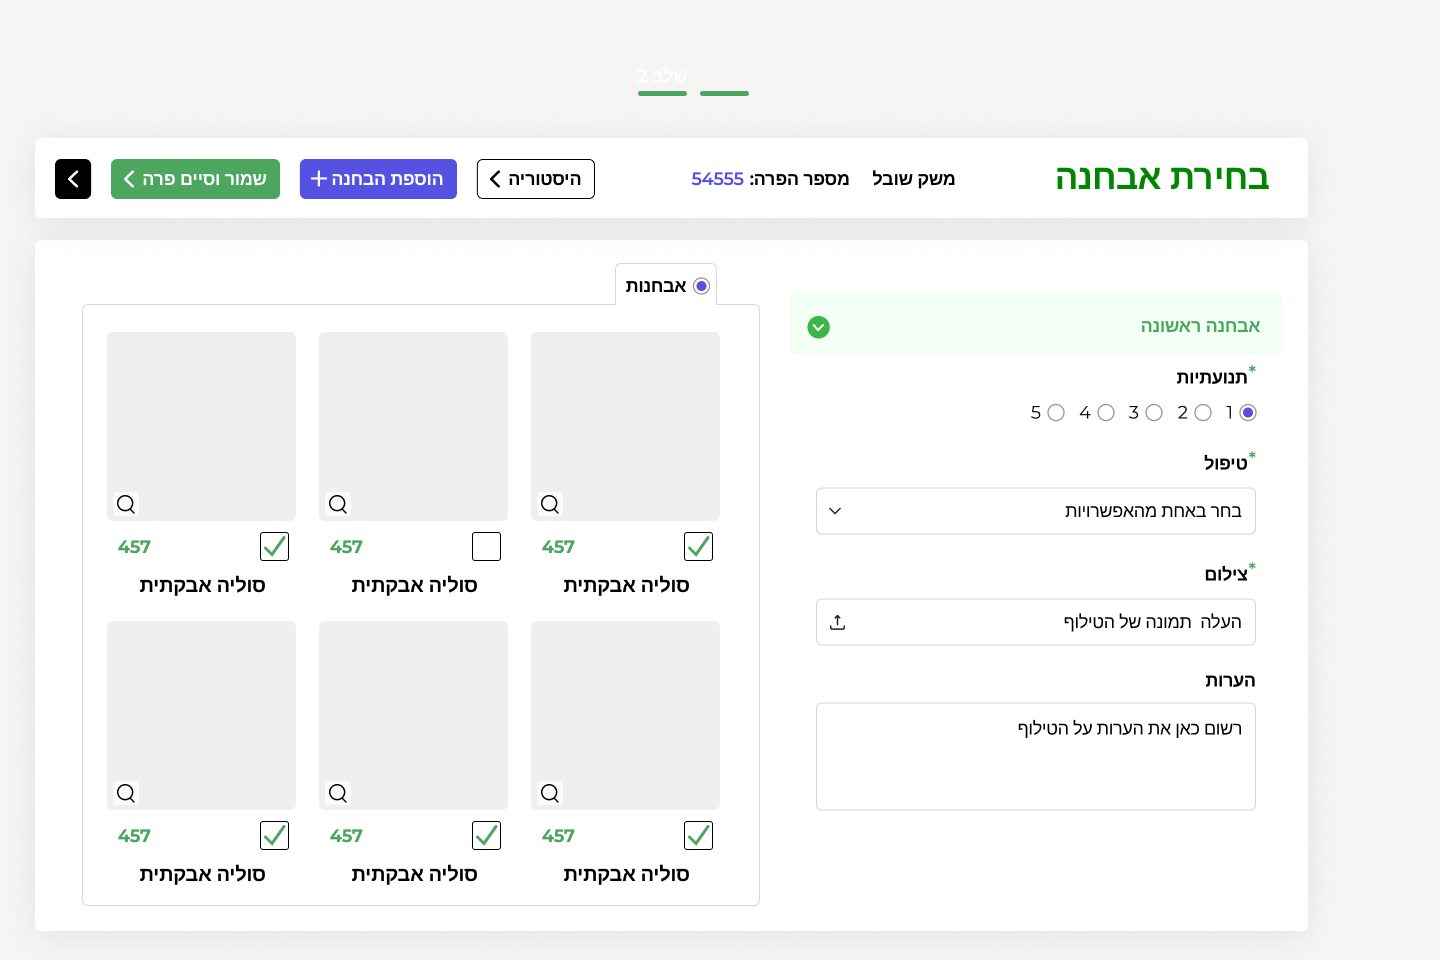Image resolution: width=1440 pixels, height=960 pixels.
Task: Click the upload icon in the צילום field
Action: [x=838, y=622]
